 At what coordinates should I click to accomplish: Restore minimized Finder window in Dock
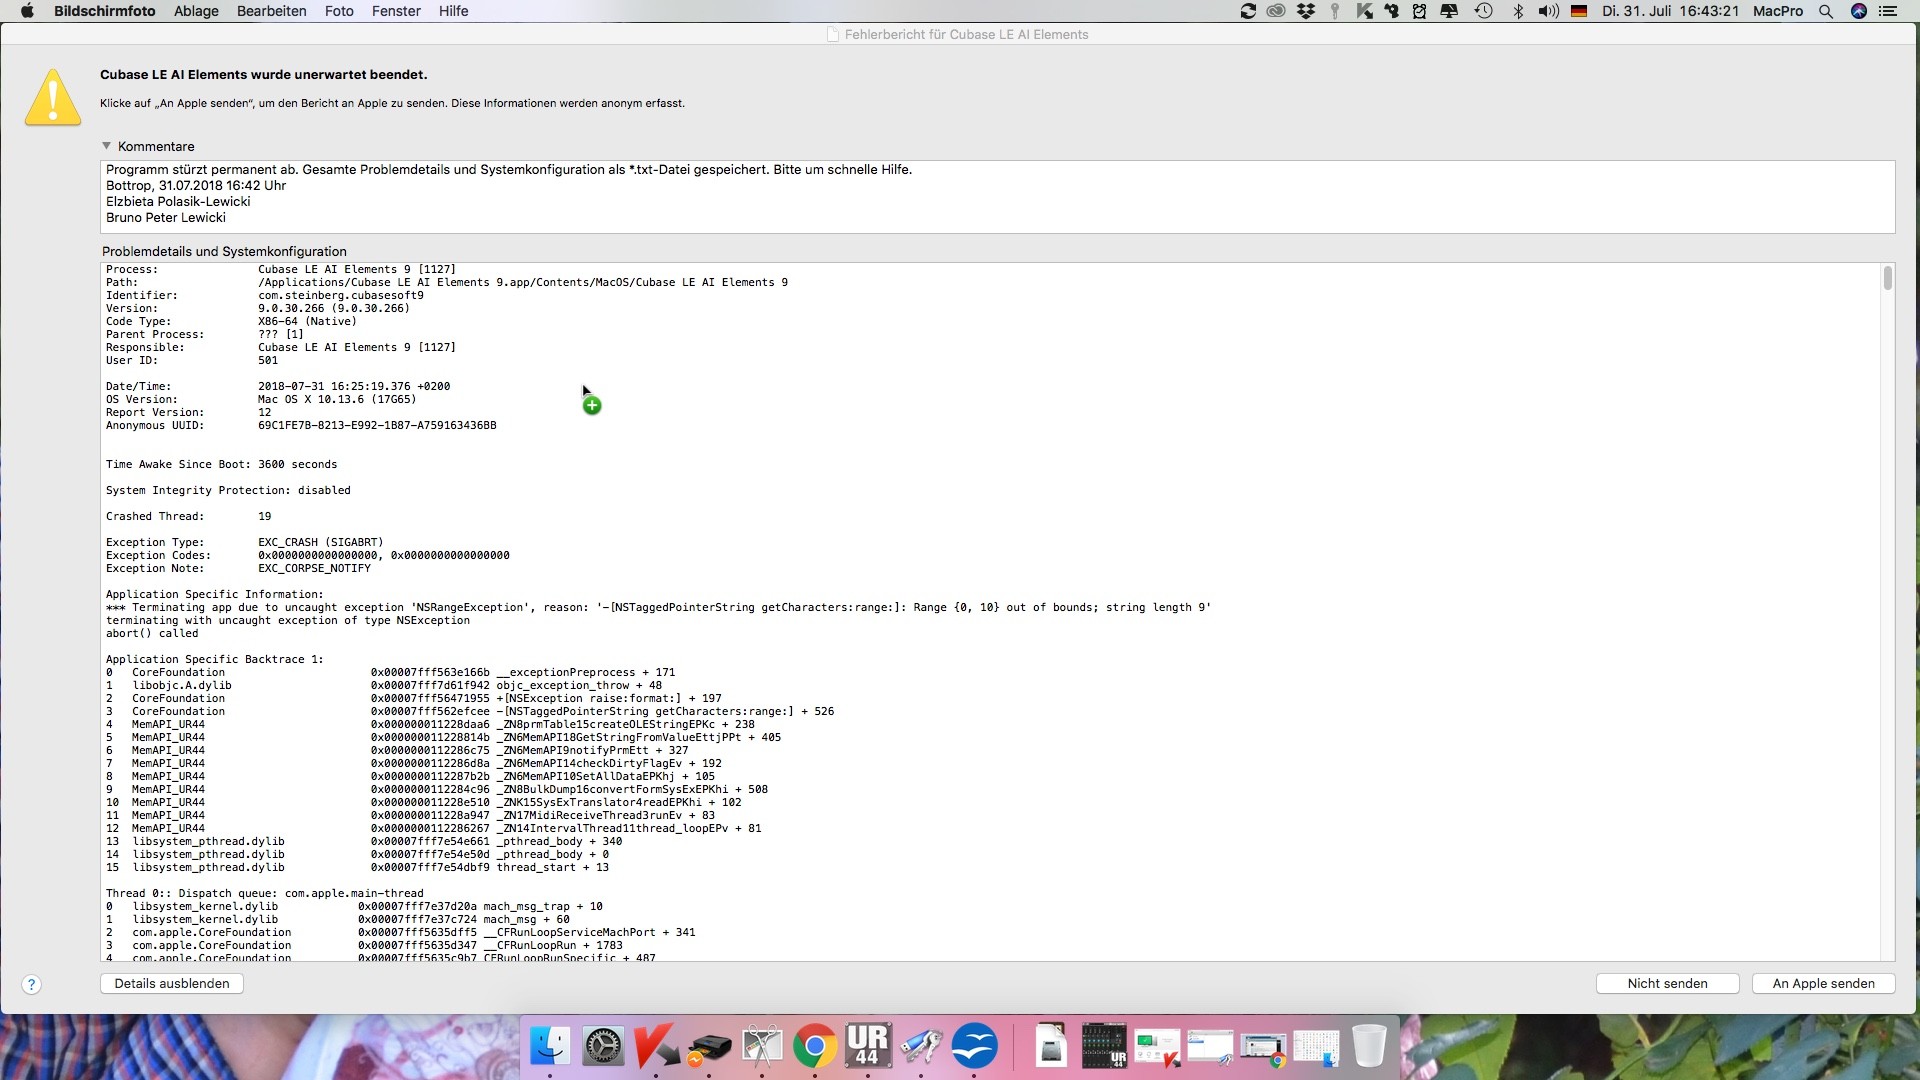pyautogui.click(x=1316, y=1047)
